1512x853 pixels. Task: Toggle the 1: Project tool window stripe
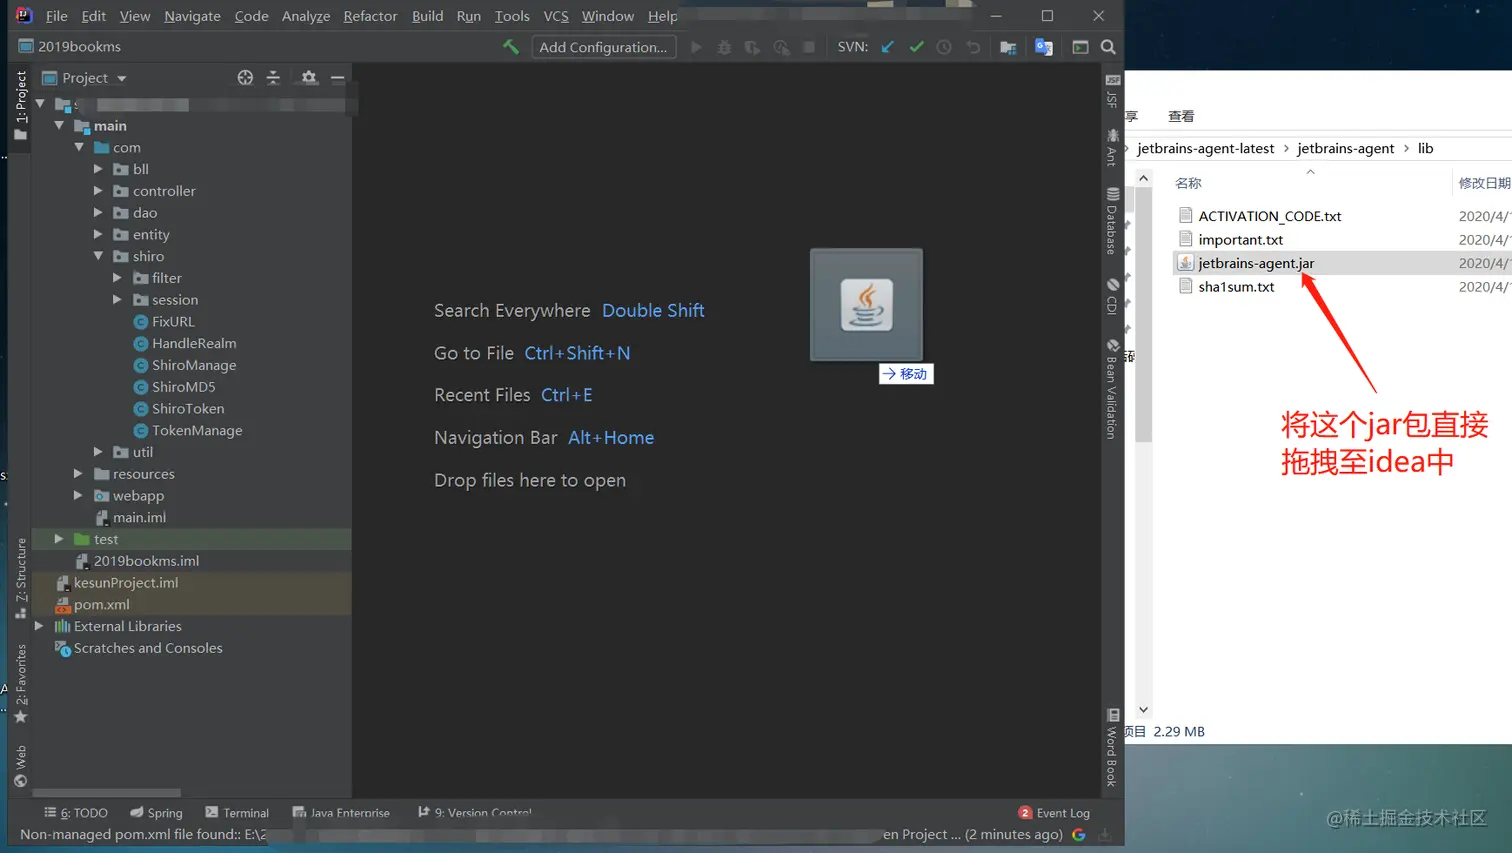coord(21,105)
